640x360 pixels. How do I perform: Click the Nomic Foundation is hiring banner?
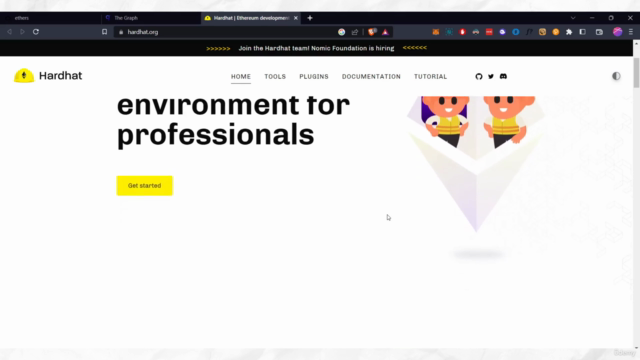click(x=316, y=48)
